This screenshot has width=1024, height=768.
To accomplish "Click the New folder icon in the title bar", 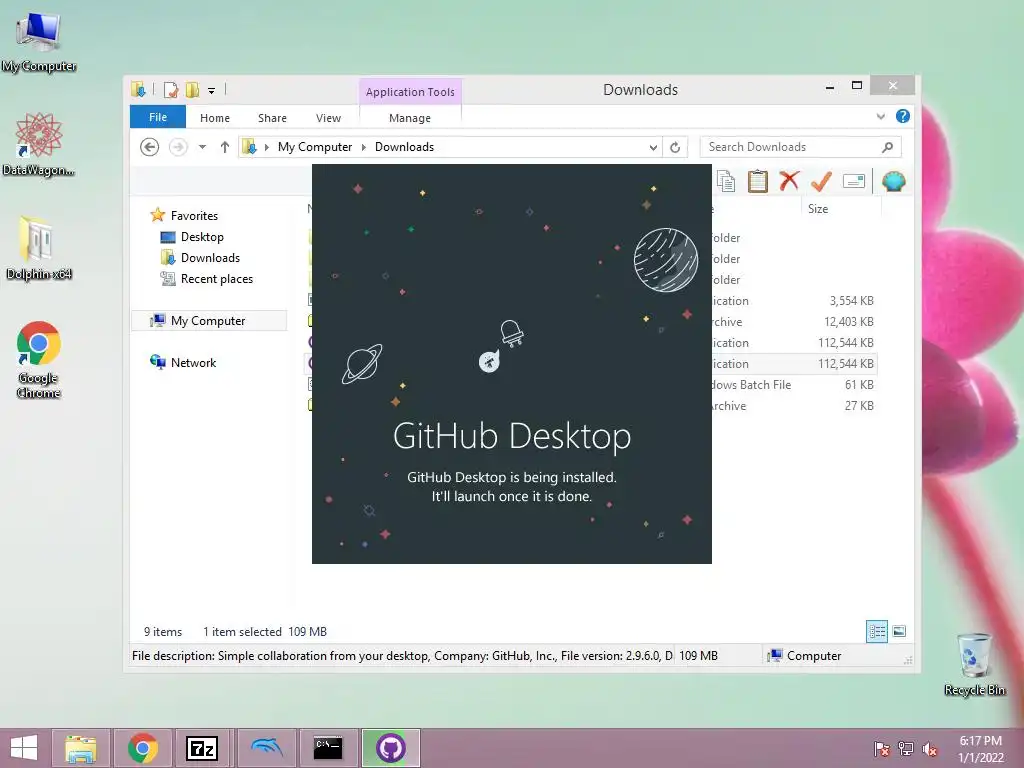I will (192, 89).
